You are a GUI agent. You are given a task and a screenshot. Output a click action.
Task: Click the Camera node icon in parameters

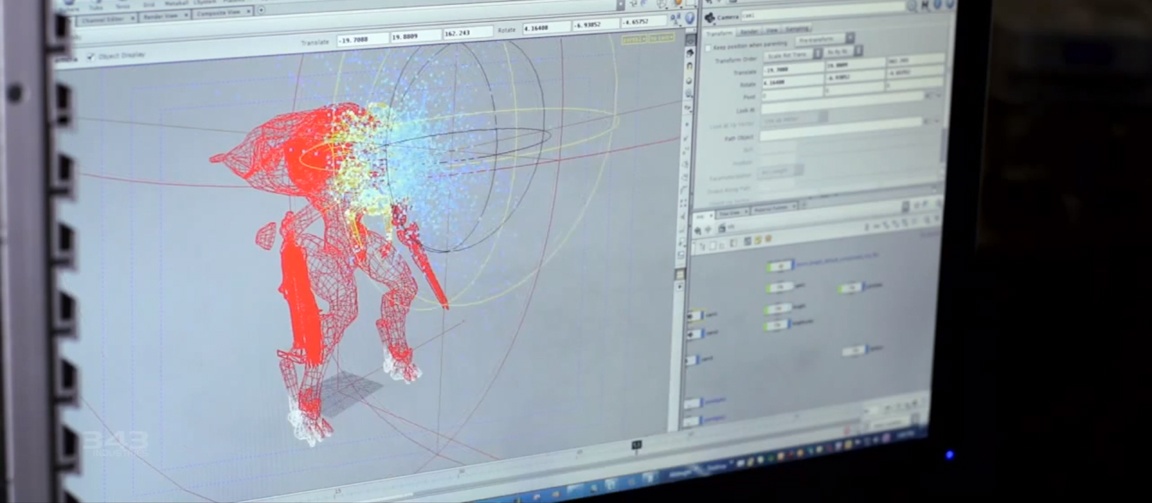coord(708,18)
